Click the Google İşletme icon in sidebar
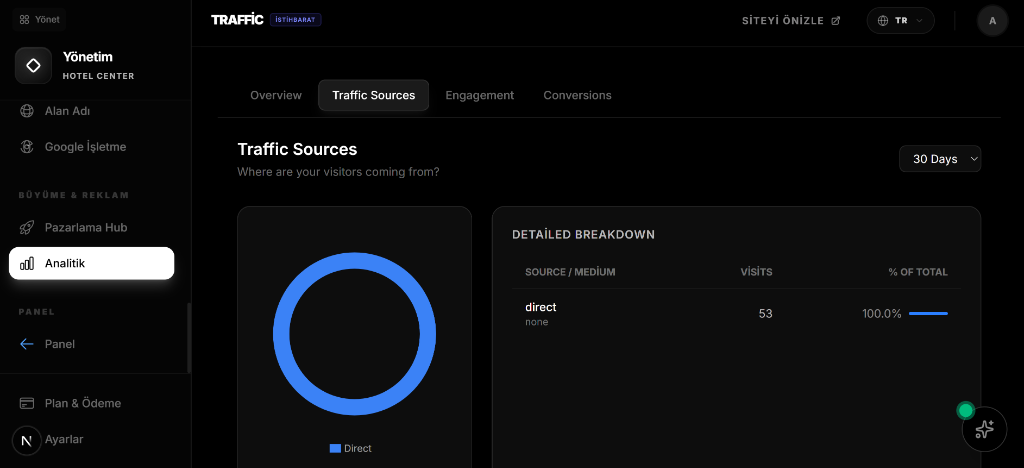Image resolution: width=1024 pixels, height=468 pixels. coord(27,147)
